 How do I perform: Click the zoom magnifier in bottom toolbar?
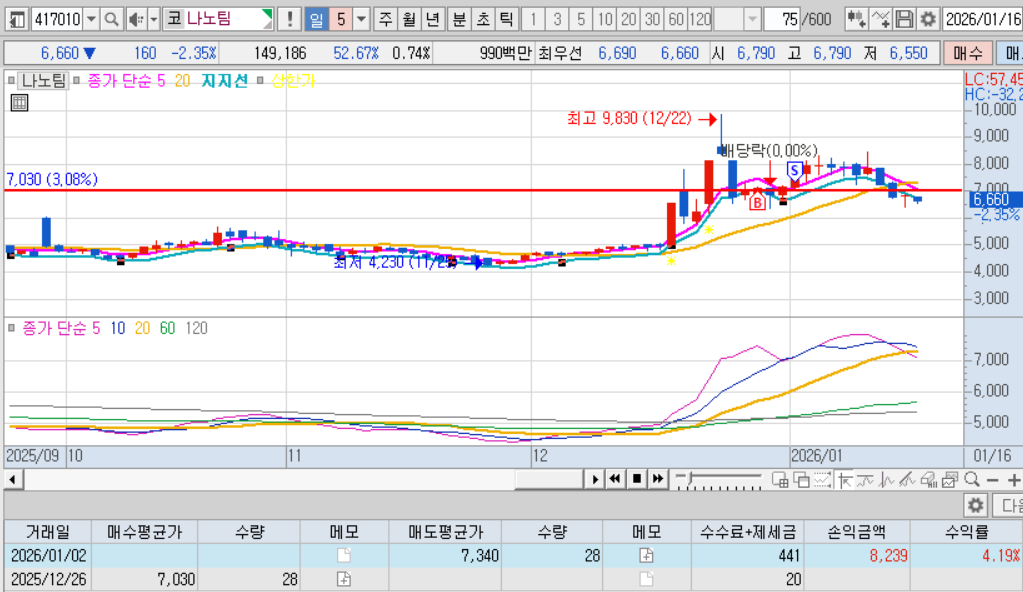click(x=971, y=480)
